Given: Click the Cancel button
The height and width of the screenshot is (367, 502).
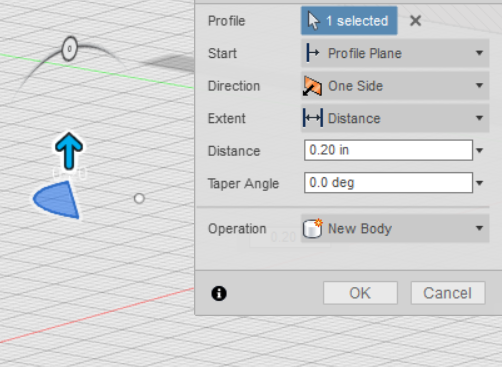Looking at the screenshot, I should [448, 293].
